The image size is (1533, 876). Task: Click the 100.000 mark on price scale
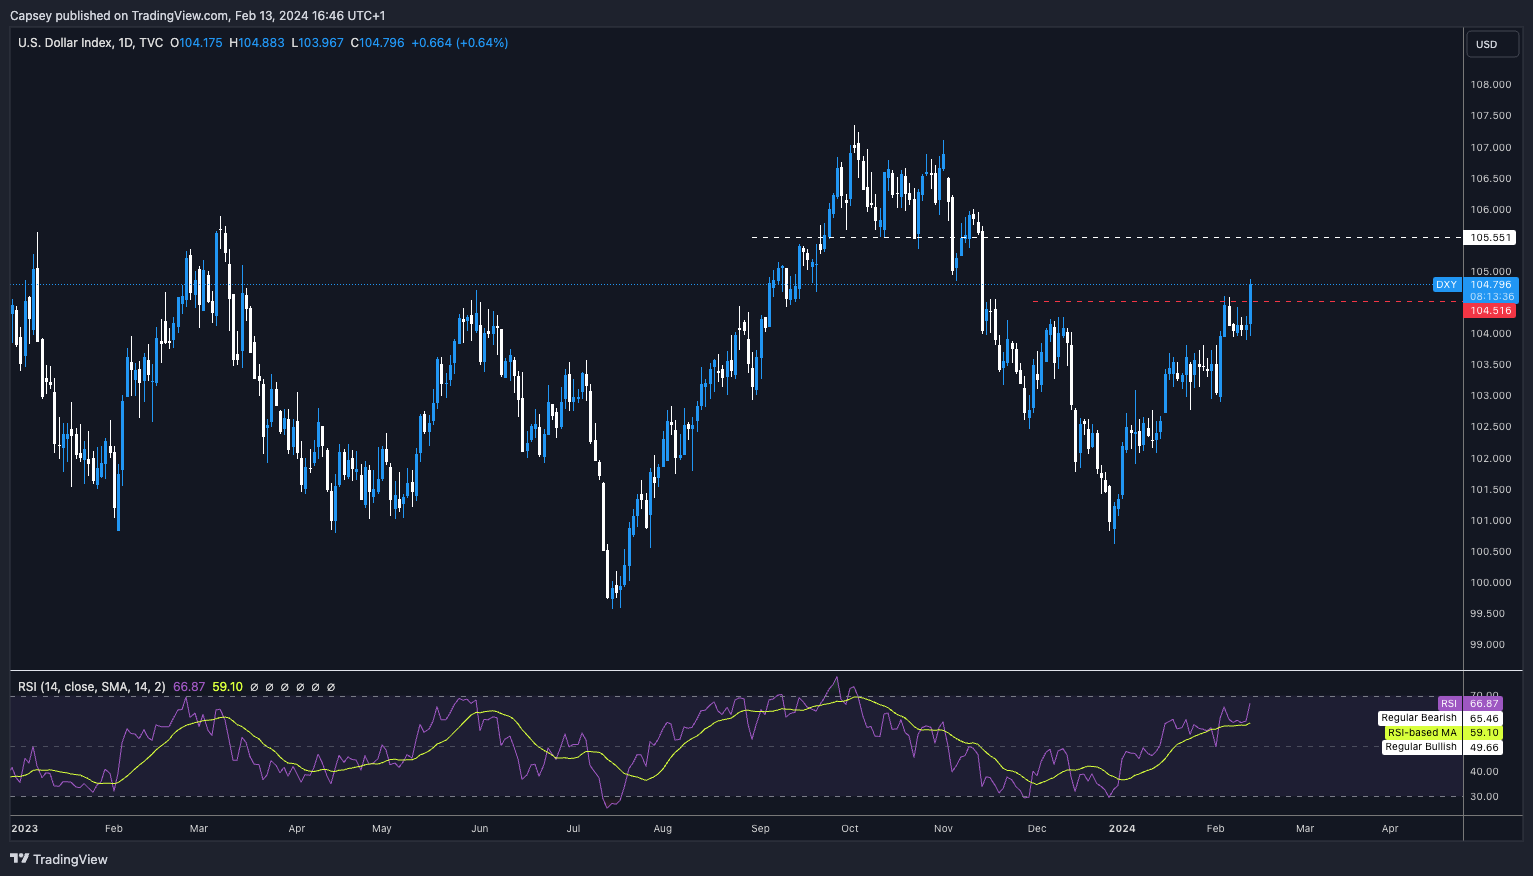1490,583
